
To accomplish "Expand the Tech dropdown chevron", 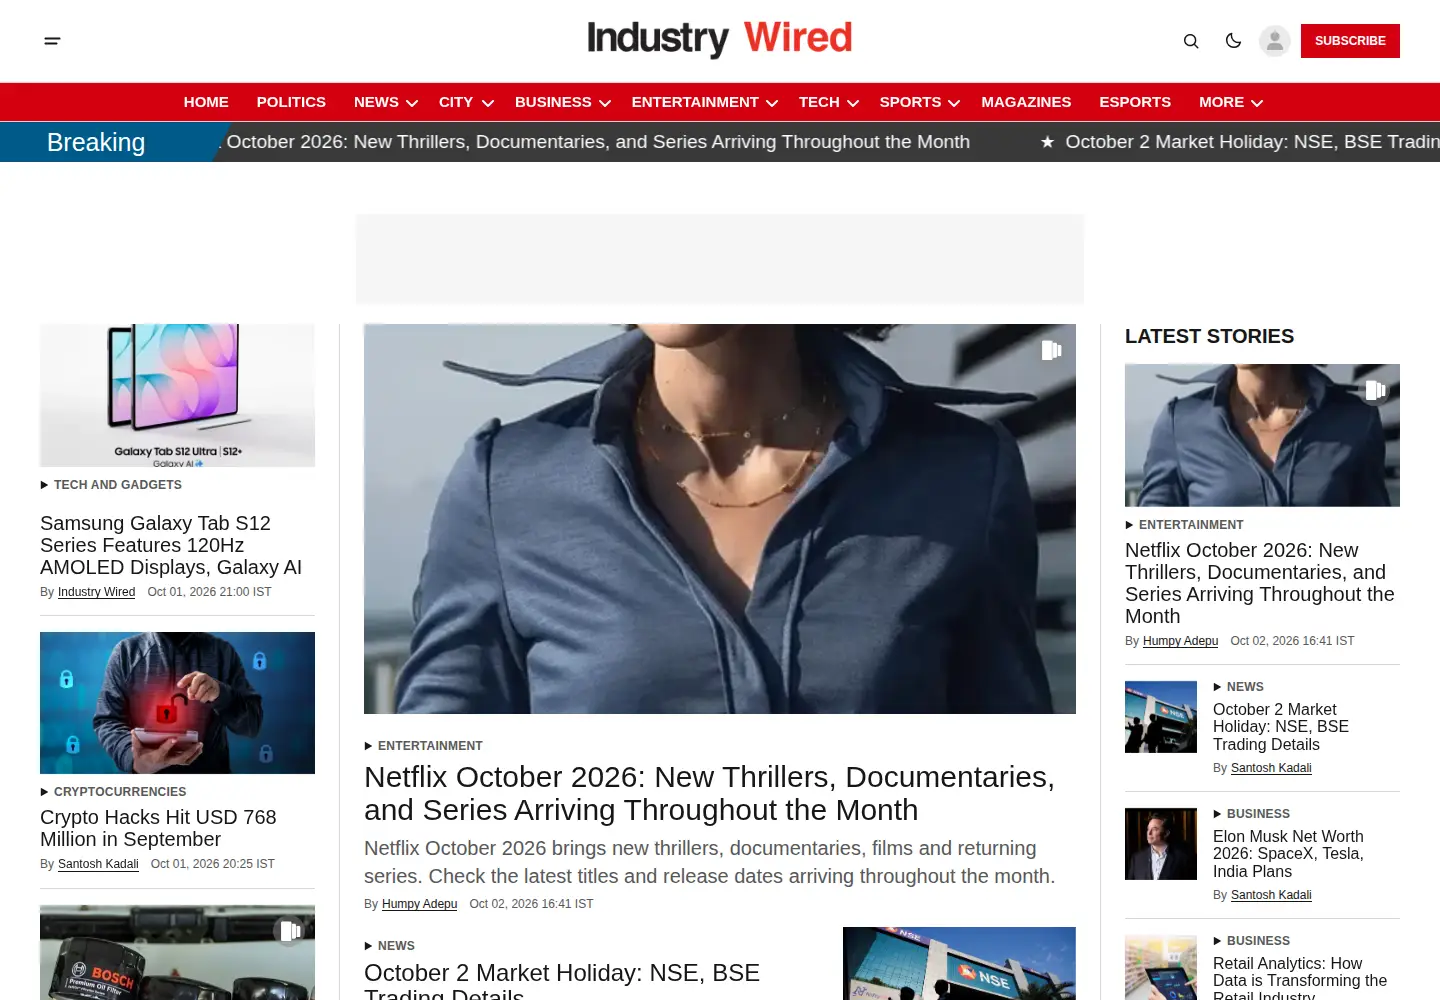I will click(853, 103).
